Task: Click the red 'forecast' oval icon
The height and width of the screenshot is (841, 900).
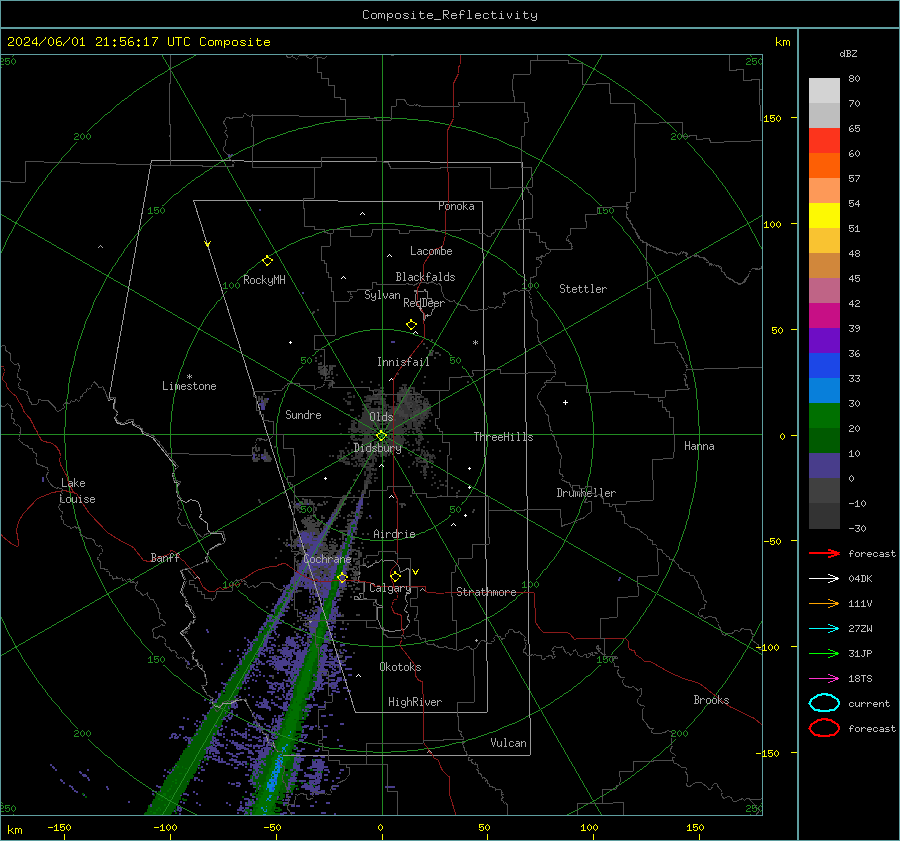Action: point(824,728)
